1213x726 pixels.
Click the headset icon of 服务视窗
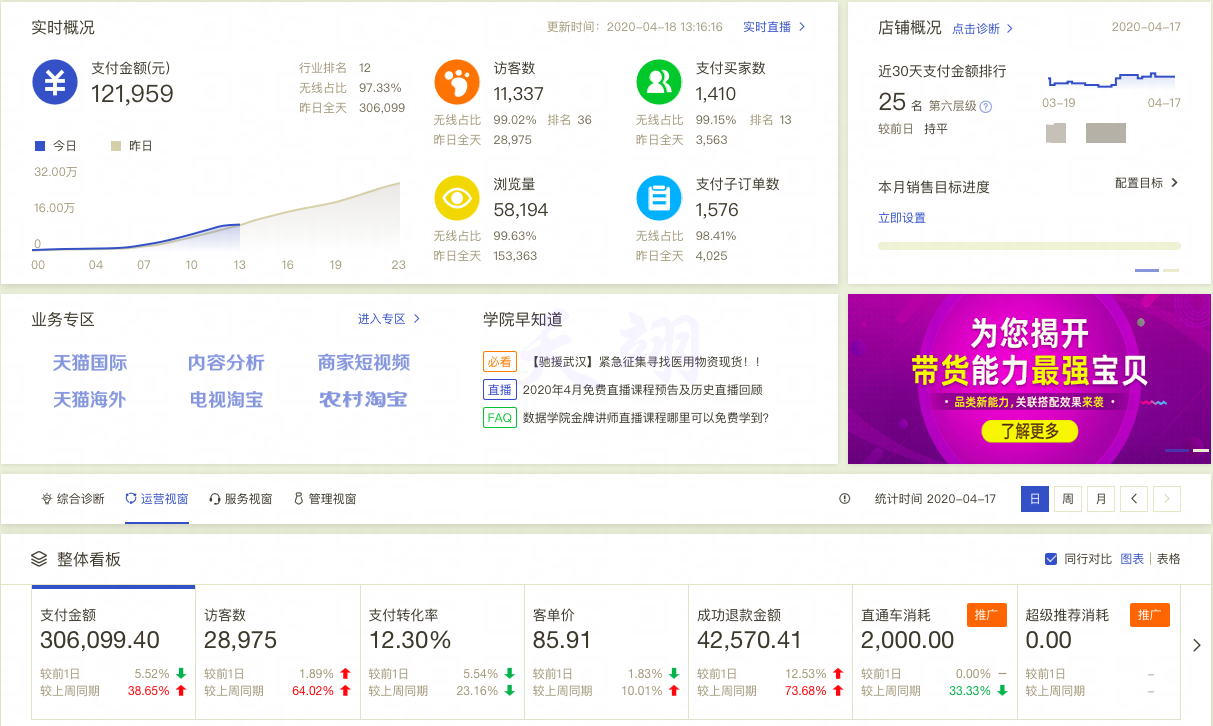tap(215, 498)
